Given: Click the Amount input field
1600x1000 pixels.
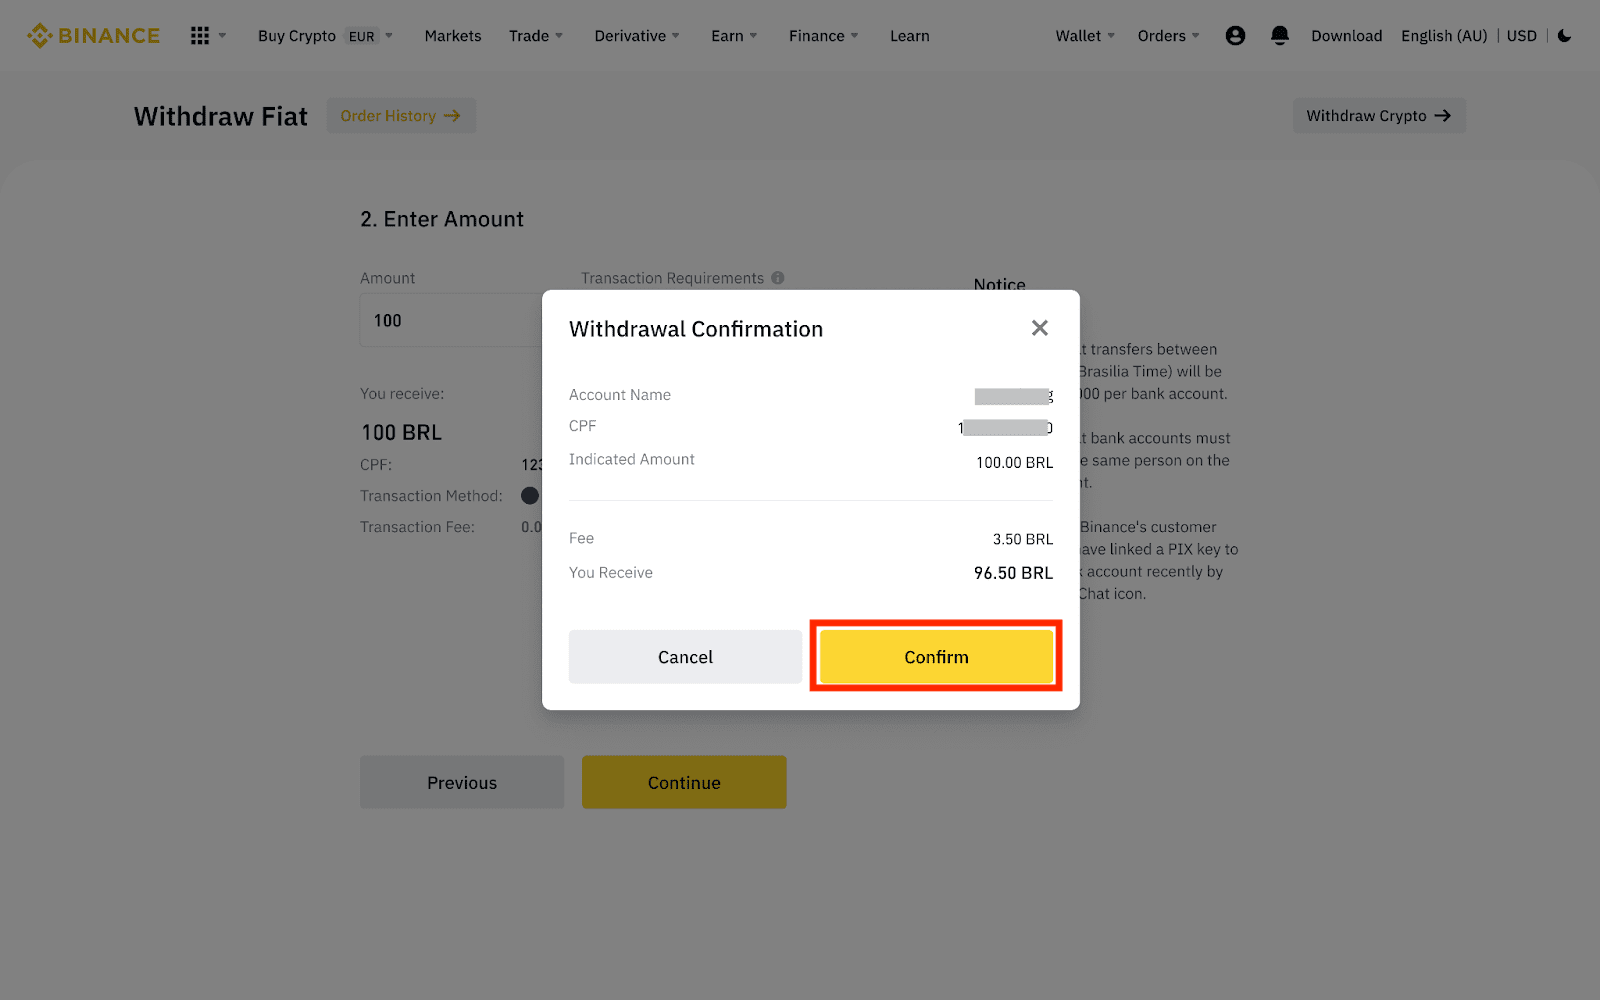Looking at the screenshot, I should [x=450, y=321].
